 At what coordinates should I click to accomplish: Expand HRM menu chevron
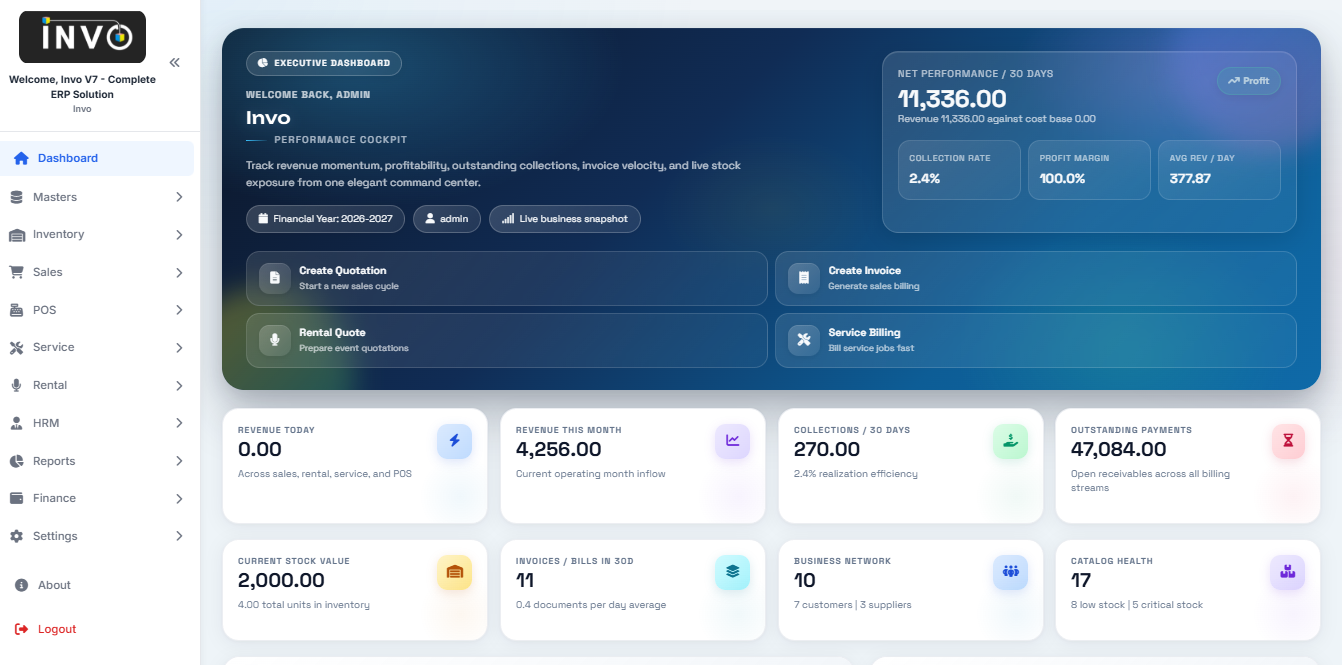tap(179, 423)
